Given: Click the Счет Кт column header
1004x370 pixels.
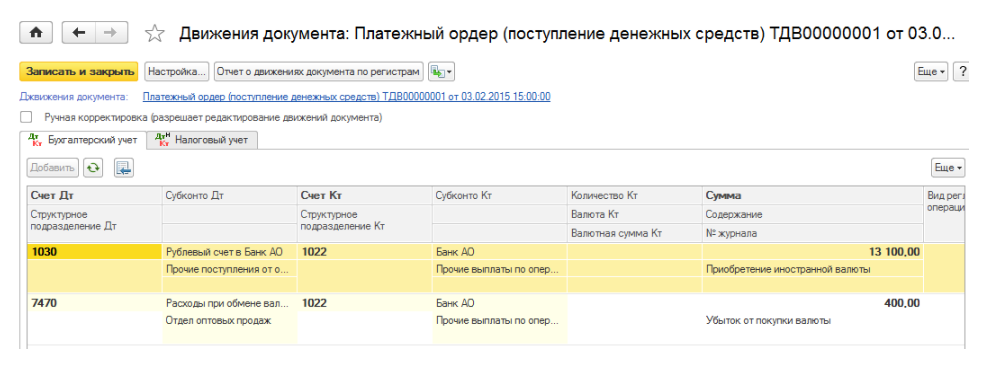Looking at the screenshot, I should tap(364, 196).
